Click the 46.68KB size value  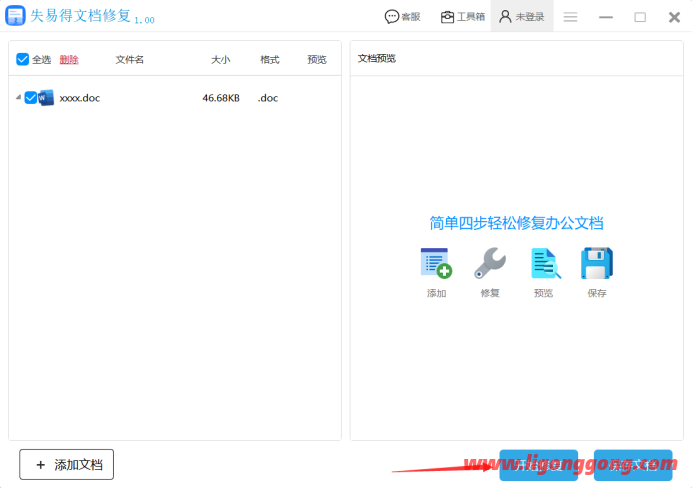pos(221,98)
